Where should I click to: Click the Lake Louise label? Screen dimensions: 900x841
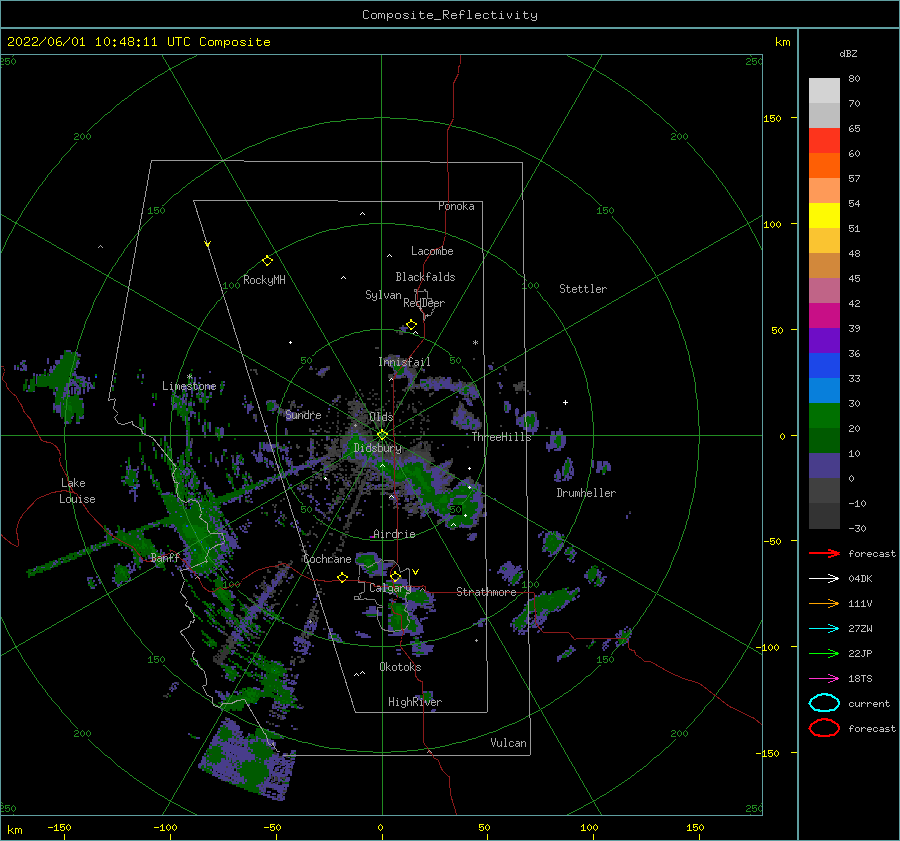77,491
